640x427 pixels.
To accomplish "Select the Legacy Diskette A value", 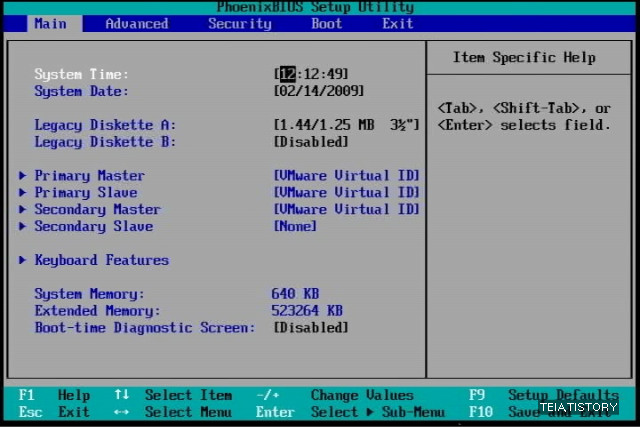I will [x=347, y=125].
